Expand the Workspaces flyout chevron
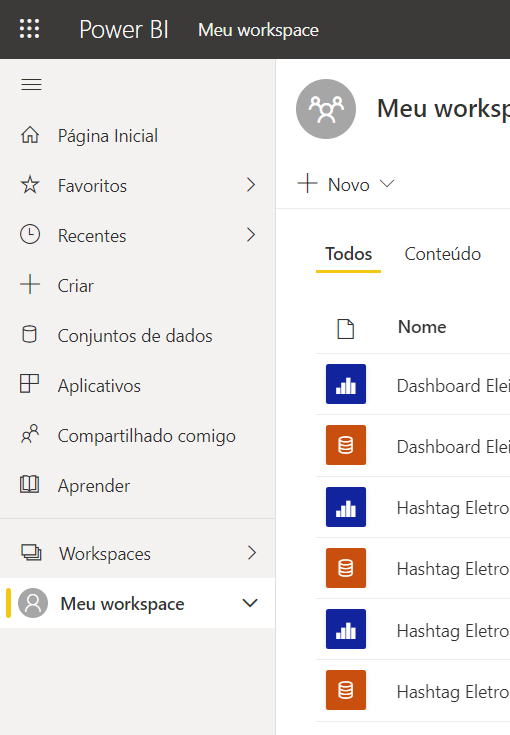This screenshot has height=735, width=510. pos(252,553)
